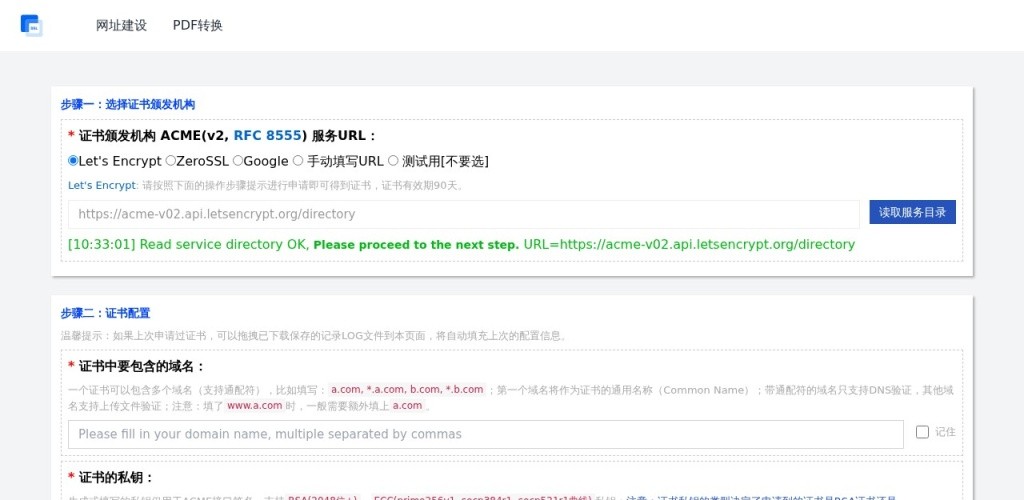Screen dimensions: 1024x500
Task: Select the 手动填写URL radio option
Action: 298,161
